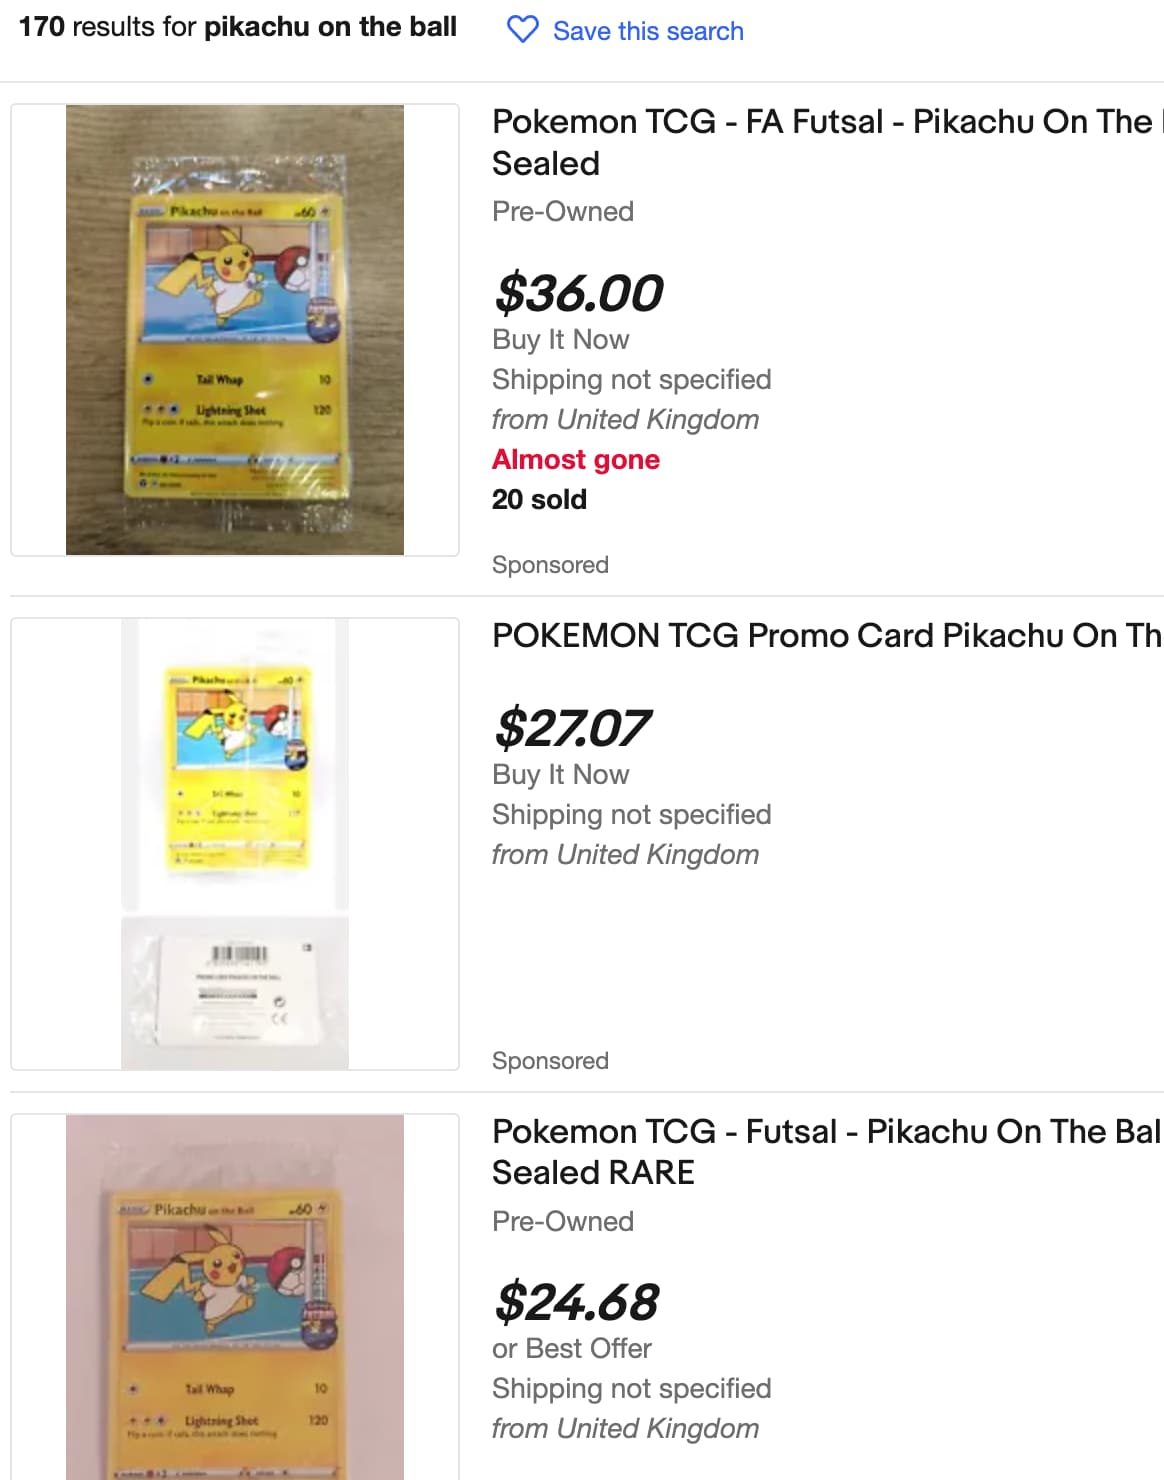Click the red "Almost gone" text

click(x=576, y=459)
